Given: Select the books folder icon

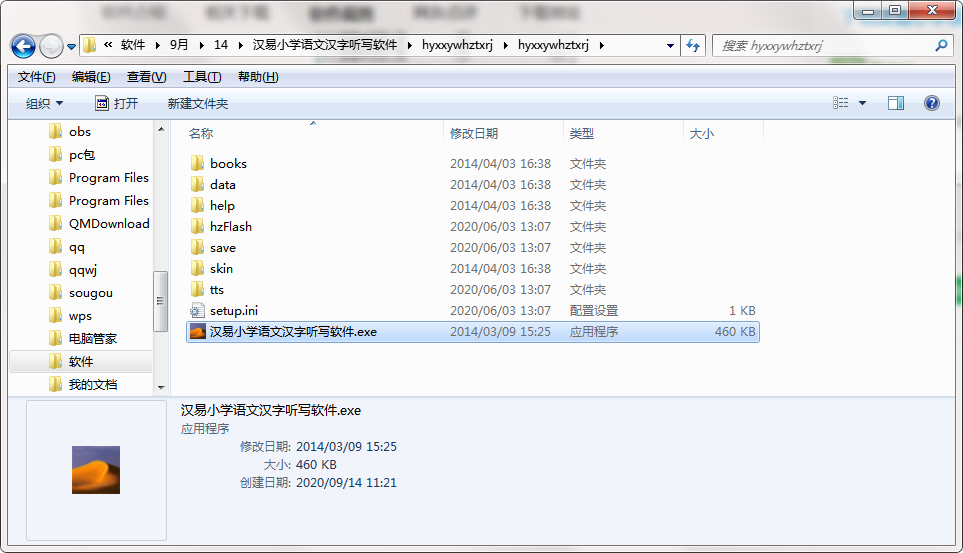Looking at the screenshot, I should [197, 163].
